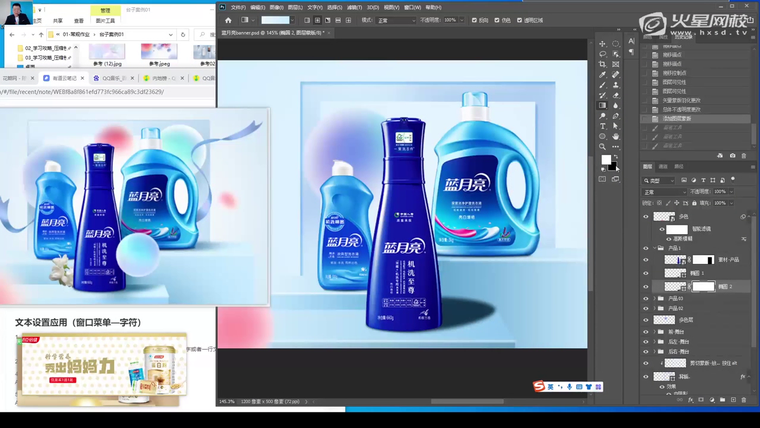Click the Home icon in options bar
This screenshot has height=428, width=760.
click(x=228, y=20)
